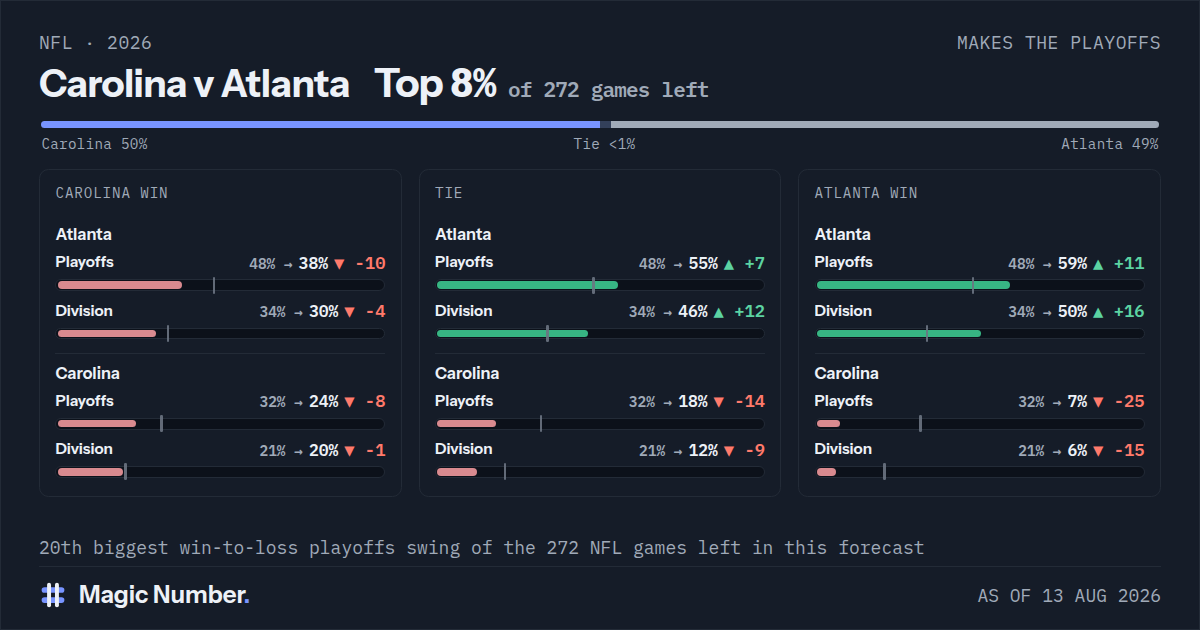1200x630 pixels.
Task: Select the ATLANTA WIN panel header
Action: point(866,193)
